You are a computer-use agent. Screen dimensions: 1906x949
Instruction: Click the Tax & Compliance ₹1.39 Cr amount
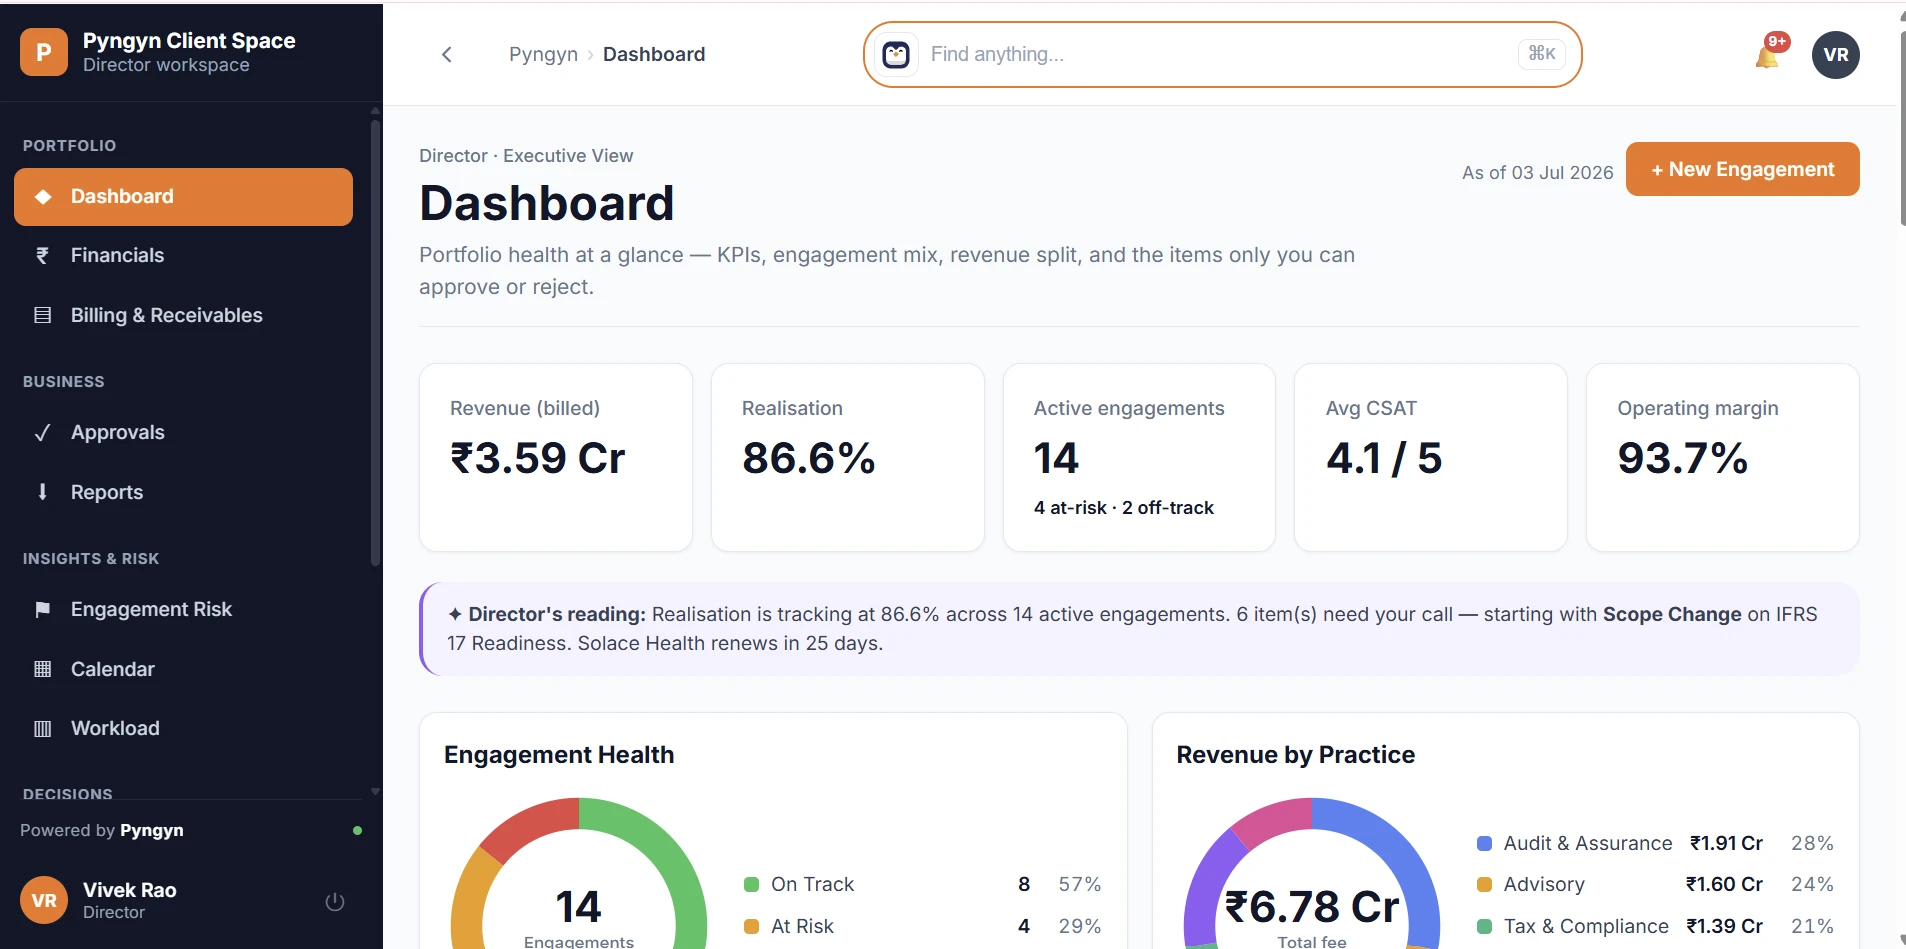(1724, 927)
